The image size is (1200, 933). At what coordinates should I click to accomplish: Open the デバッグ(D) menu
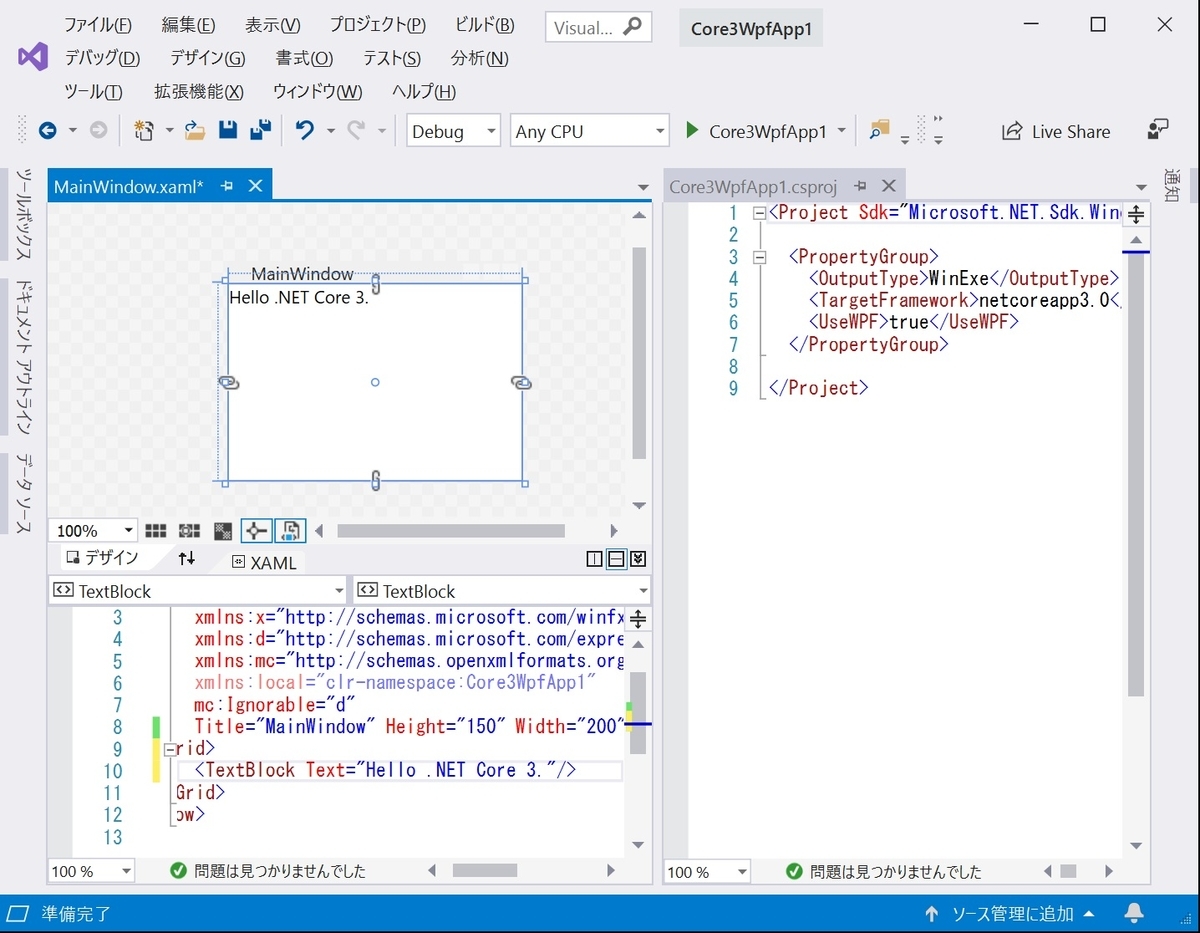pos(102,58)
